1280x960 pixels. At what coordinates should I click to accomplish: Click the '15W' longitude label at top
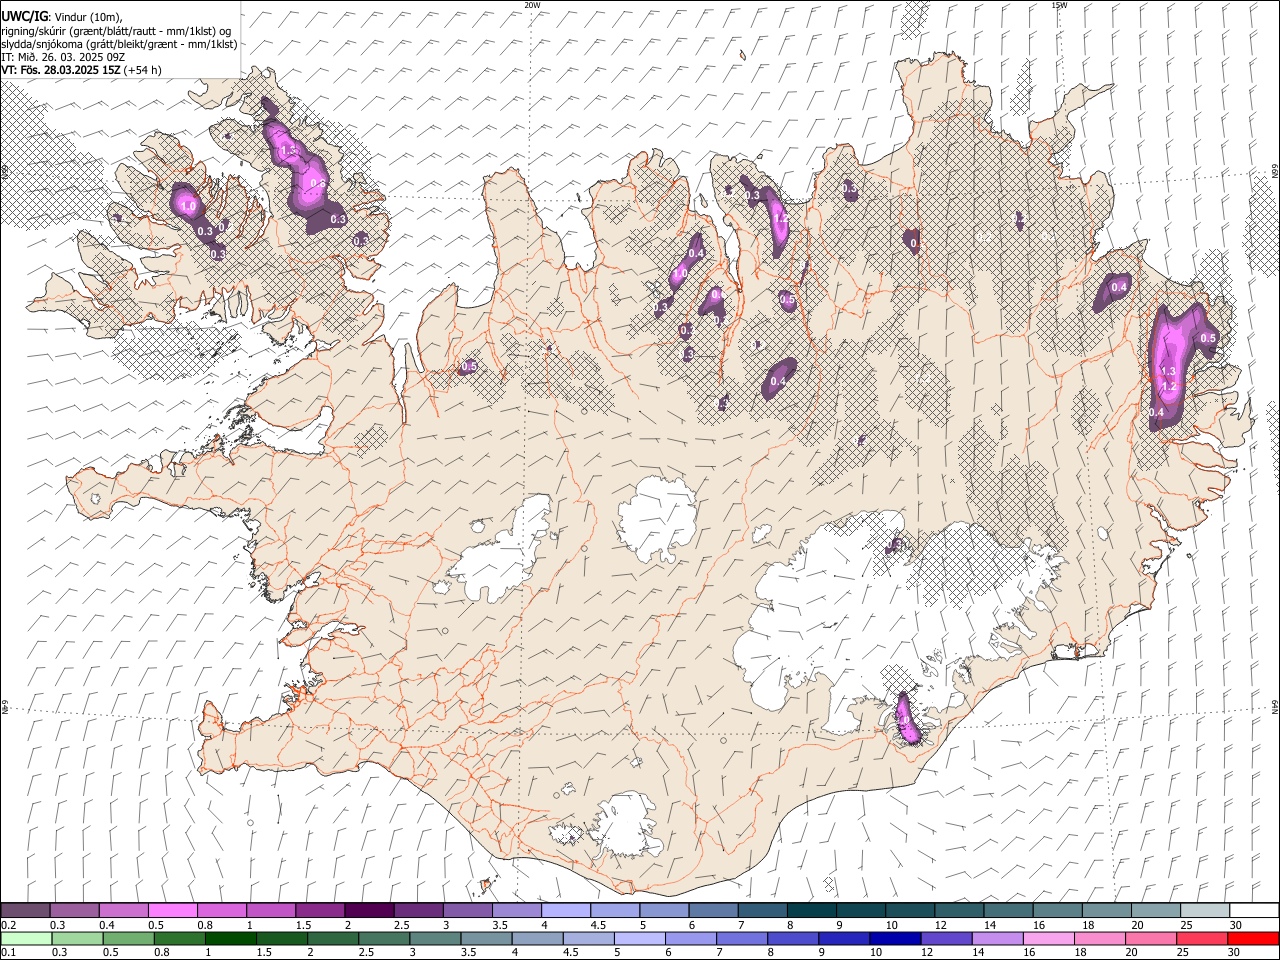point(1059,5)
